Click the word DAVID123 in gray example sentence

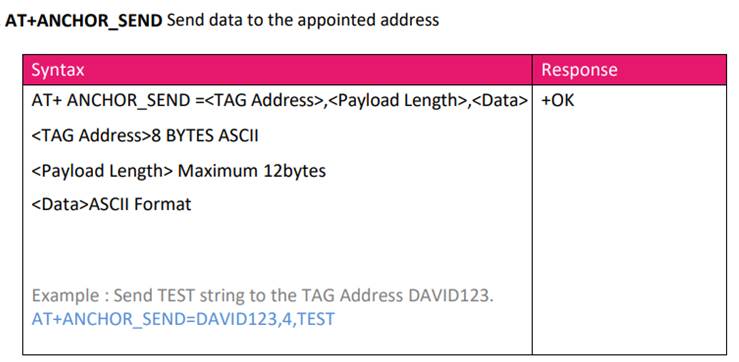[x=455, y=296]
